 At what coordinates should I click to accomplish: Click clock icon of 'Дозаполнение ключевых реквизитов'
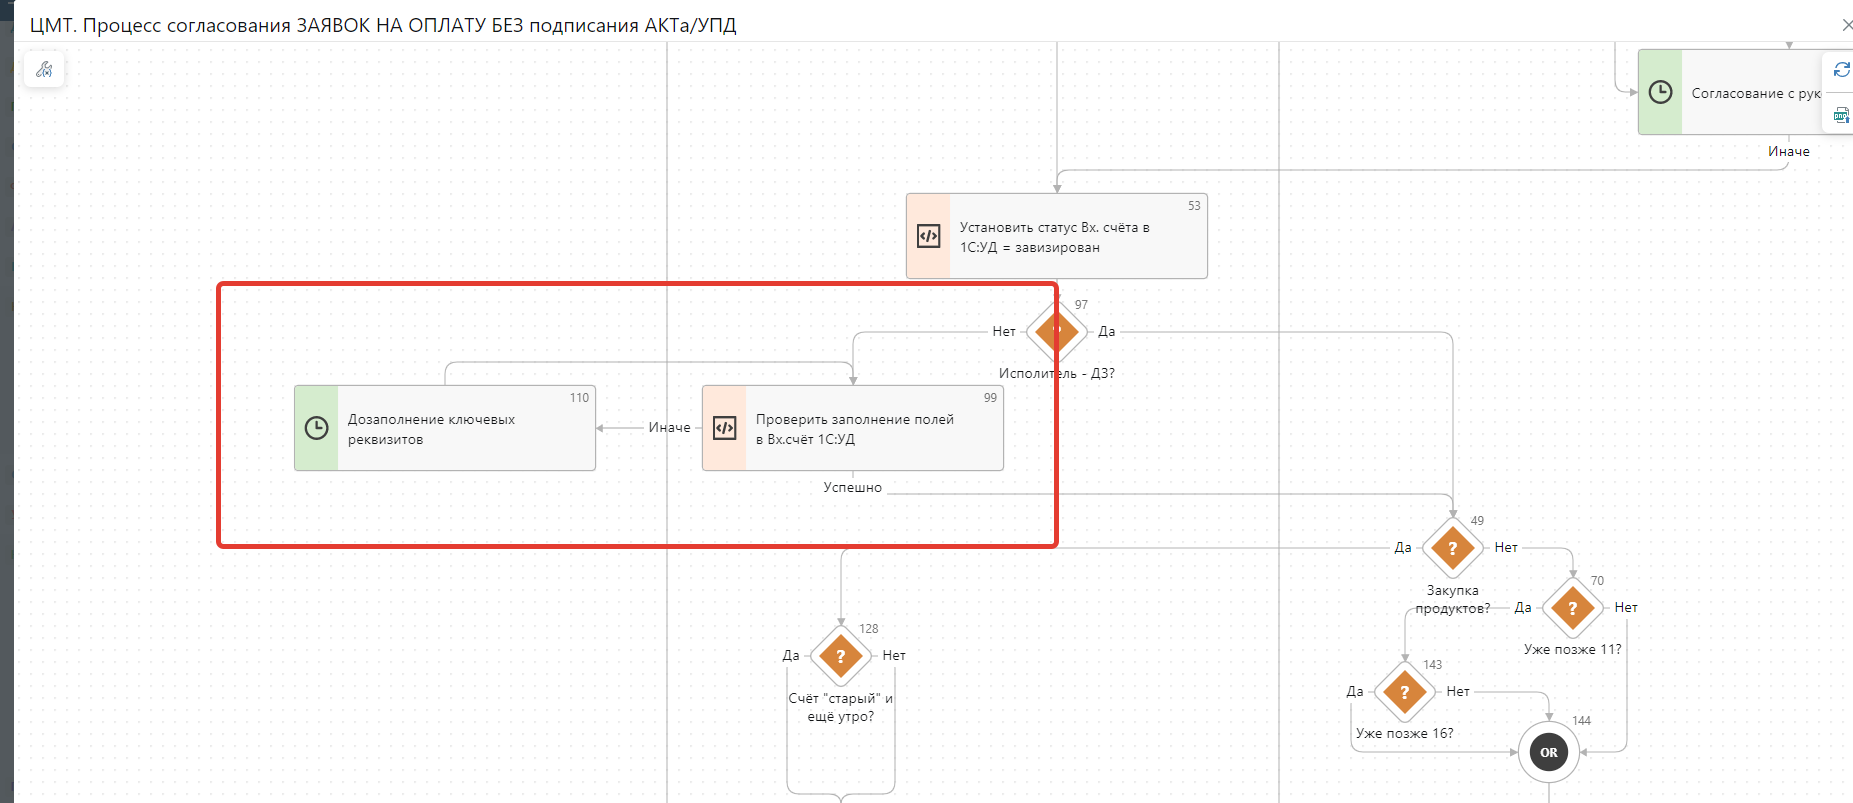316,428
